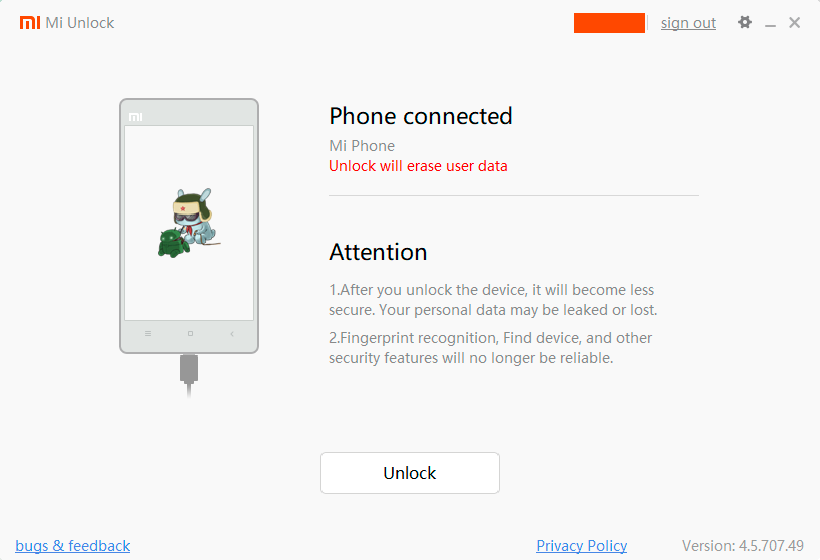Sign out of the Mi account
The image size is (820, 560).
tap(688, 23)
